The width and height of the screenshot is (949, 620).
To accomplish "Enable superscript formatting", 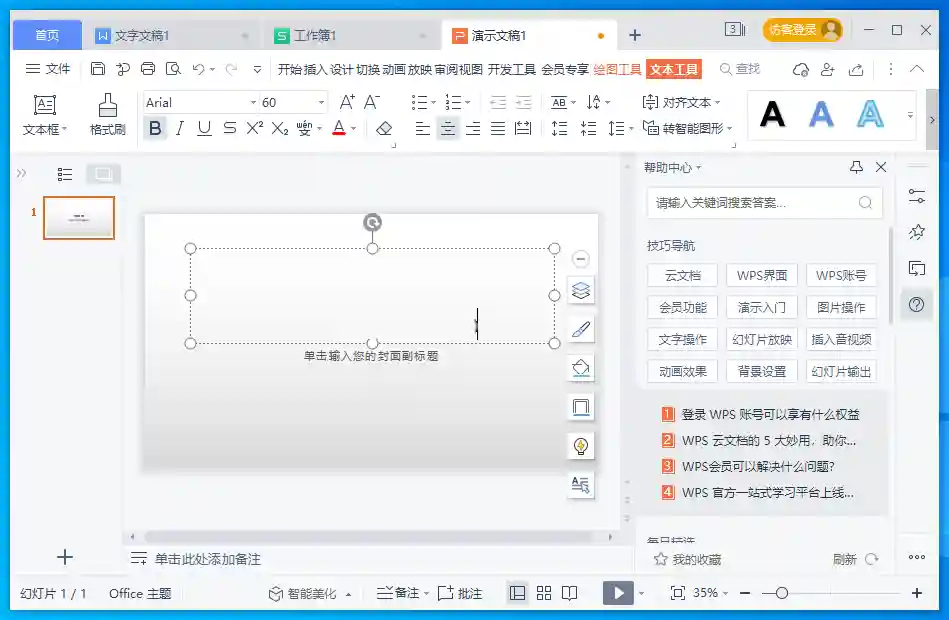I will point(255,128).
